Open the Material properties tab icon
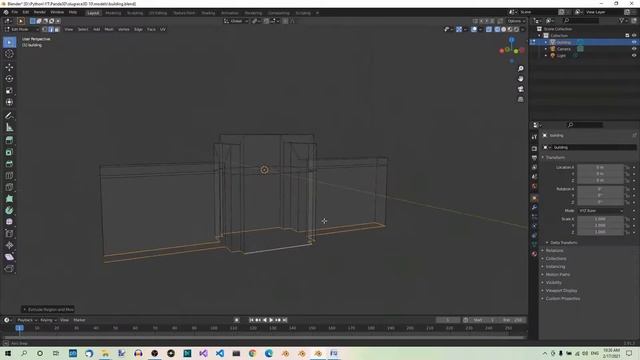640x360 pixels. (x=534, y=253)
